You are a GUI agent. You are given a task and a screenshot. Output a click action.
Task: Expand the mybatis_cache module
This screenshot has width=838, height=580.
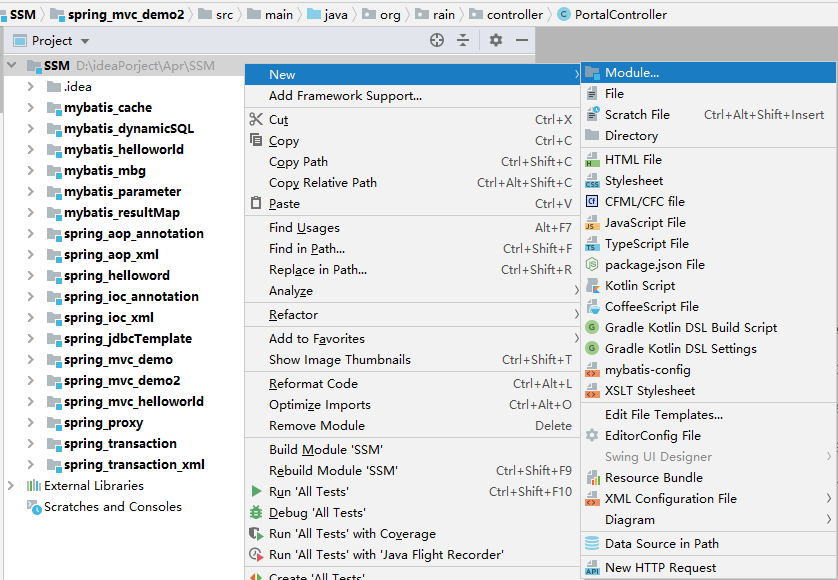30,107
